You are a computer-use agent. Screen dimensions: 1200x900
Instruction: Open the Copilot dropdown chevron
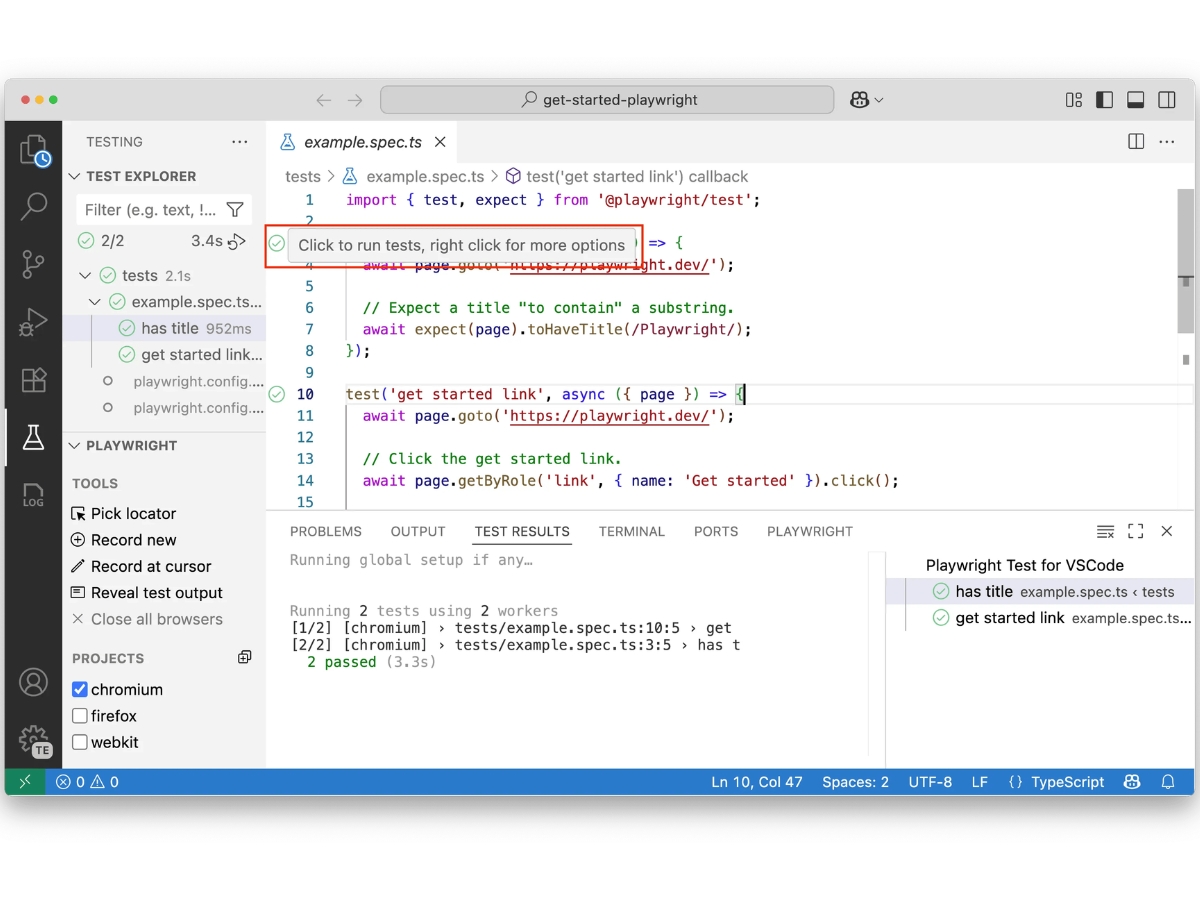879,100
